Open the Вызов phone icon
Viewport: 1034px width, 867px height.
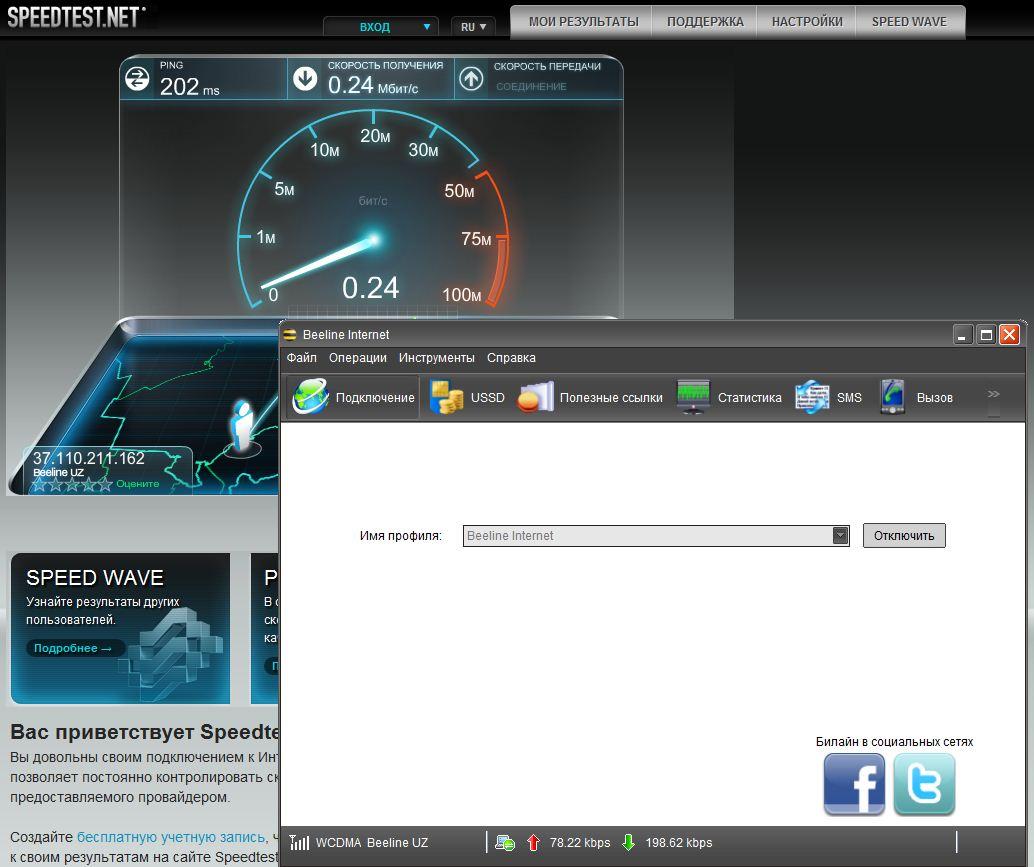tap(892, 397)
